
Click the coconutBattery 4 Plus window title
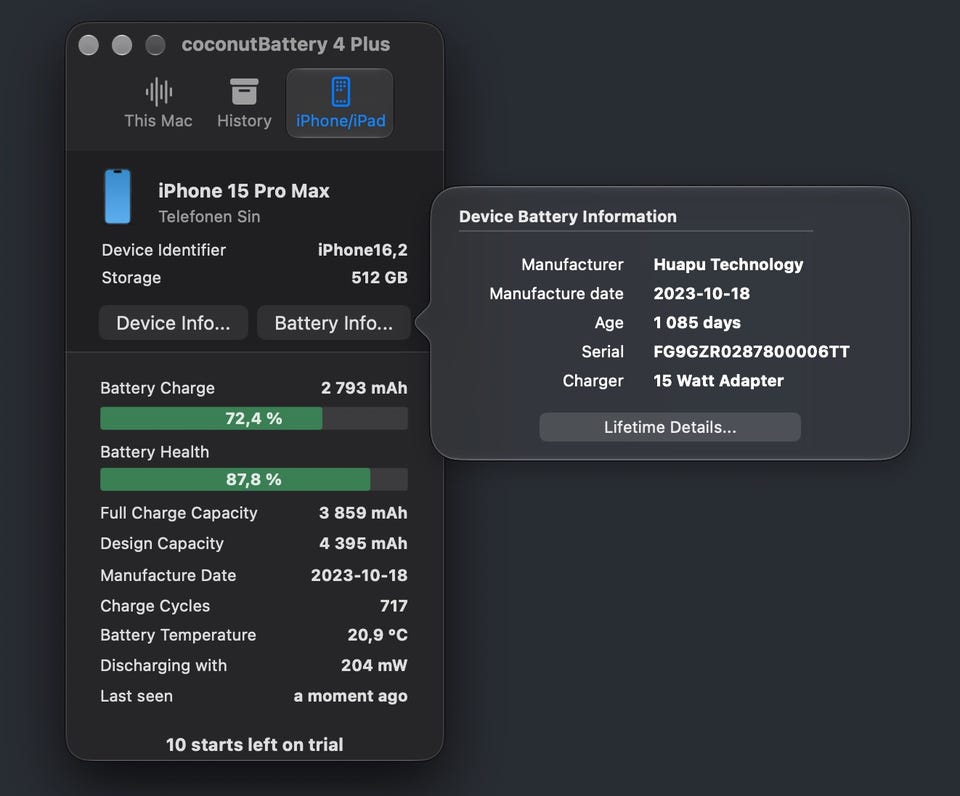[286, 44]
